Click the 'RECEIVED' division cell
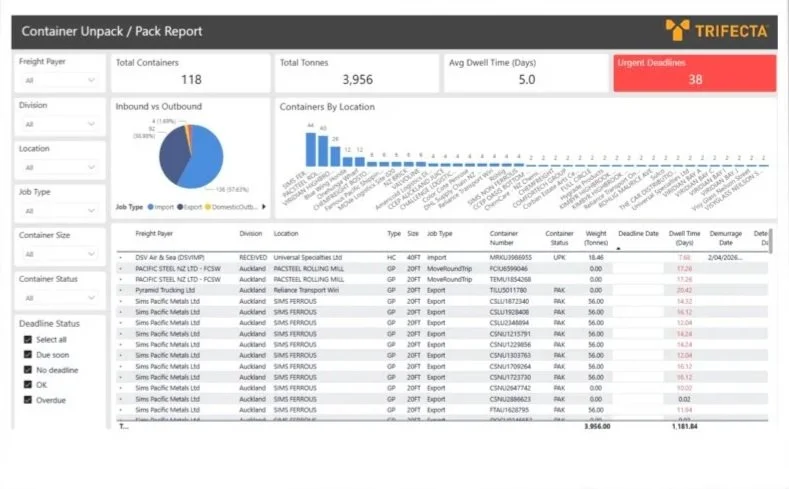Image resolution: width=789 pixels, height=489 pixels. click(x=253, y=258)
